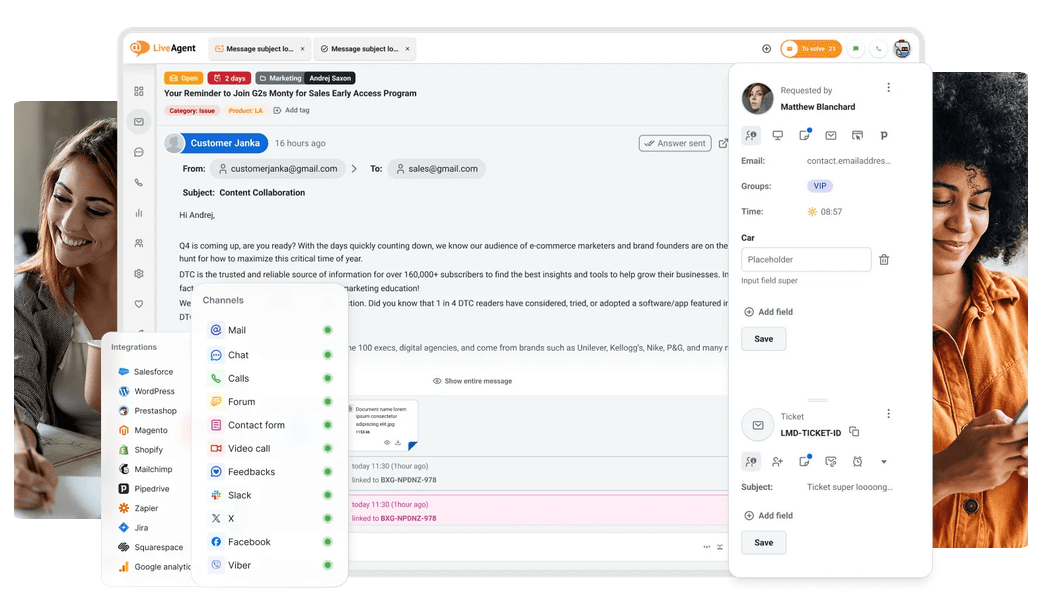Open the Pipedrive P icon in contact panel
Screen dimensions: 1043x610
(884, 135)
